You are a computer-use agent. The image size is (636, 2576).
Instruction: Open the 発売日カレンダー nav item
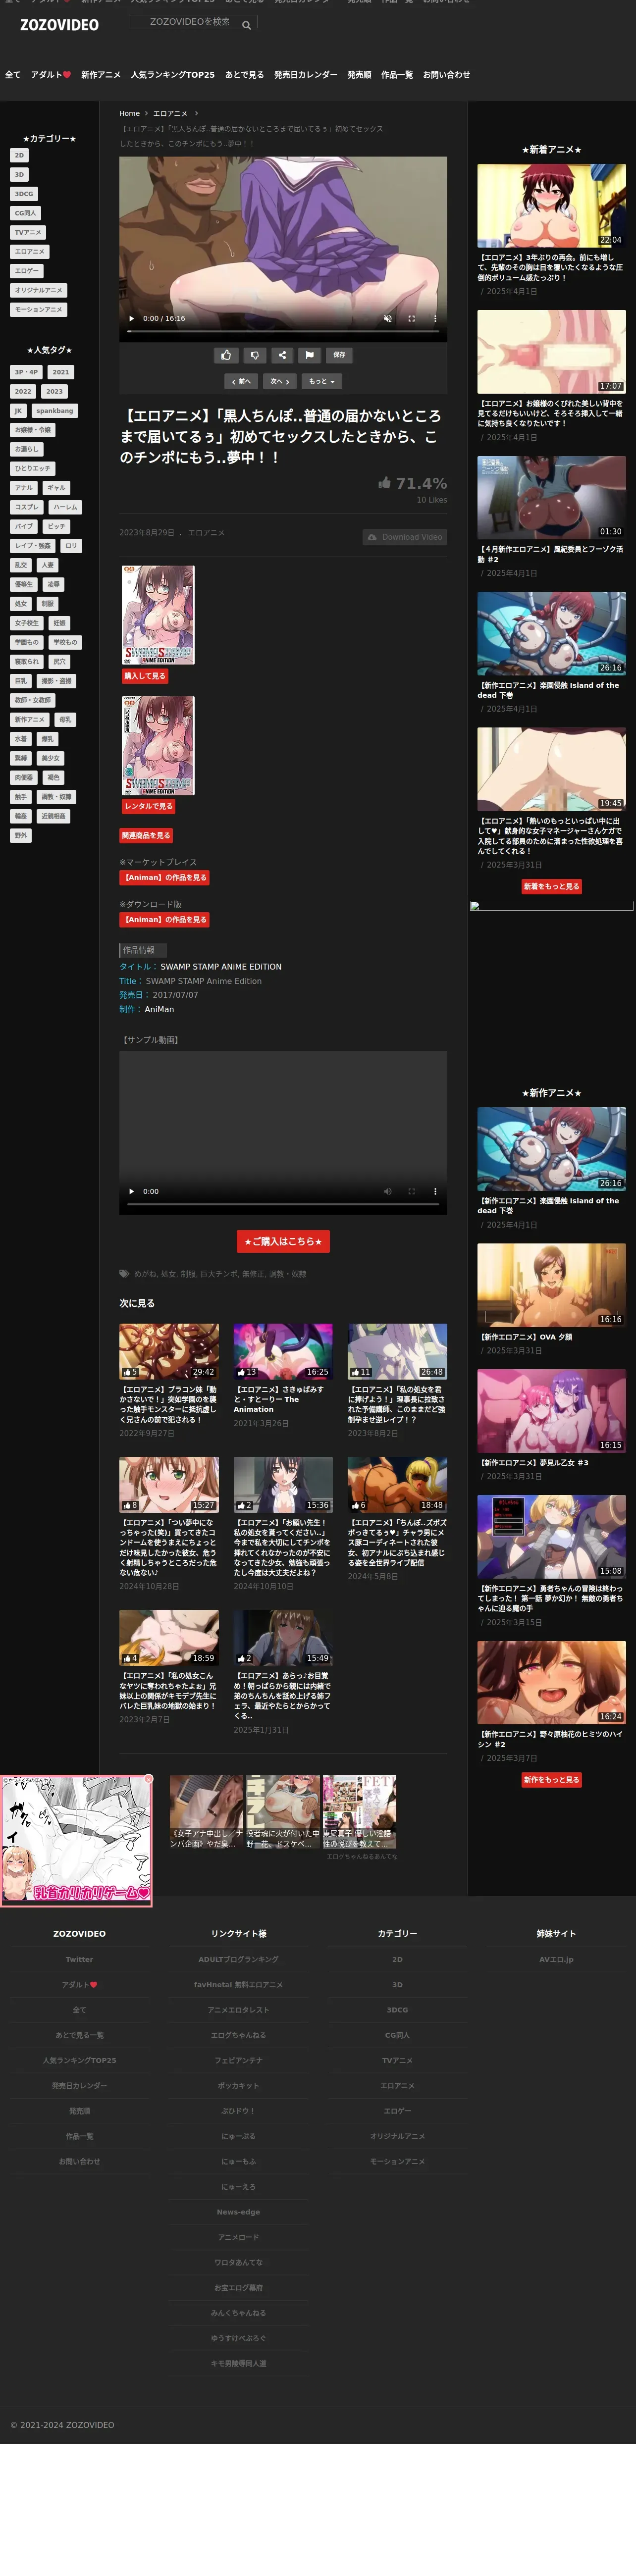point(306,75)
